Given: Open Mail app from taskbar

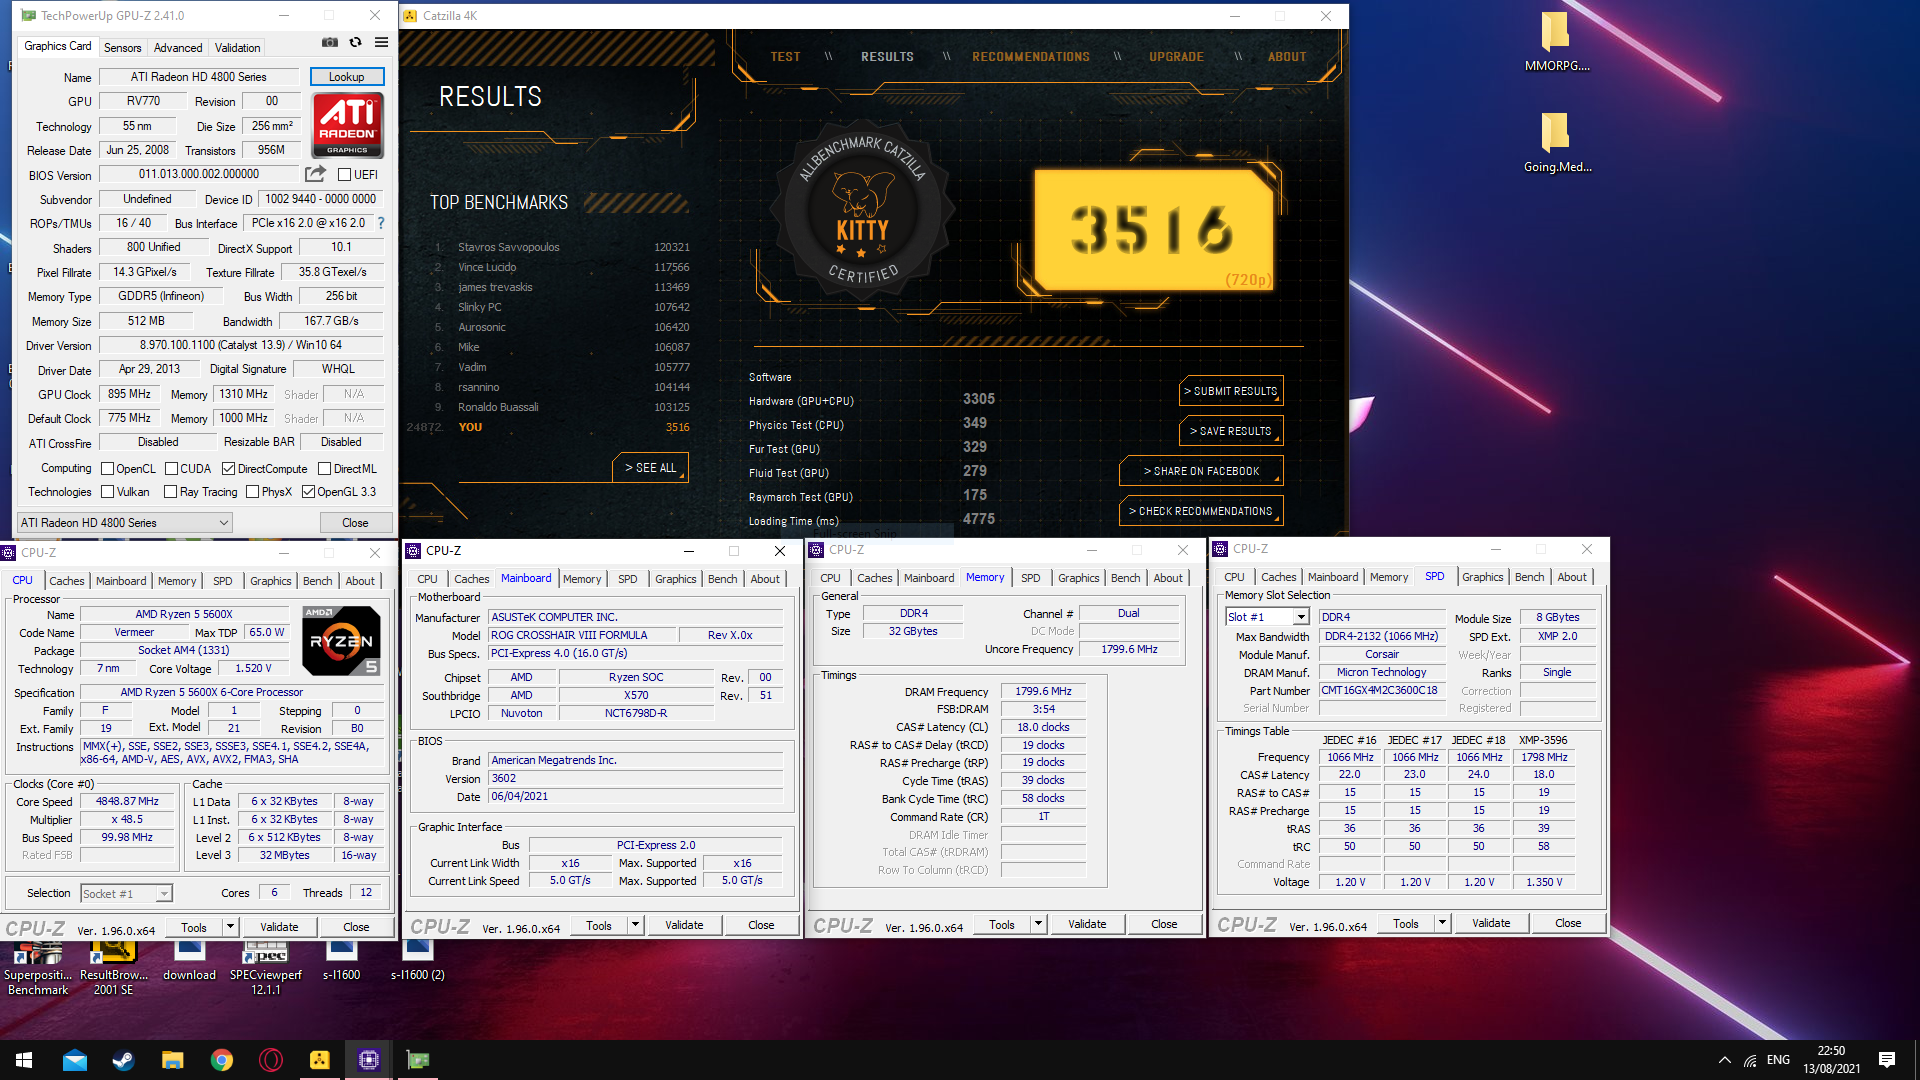Looking at the screenshot, I should 74,1060.
